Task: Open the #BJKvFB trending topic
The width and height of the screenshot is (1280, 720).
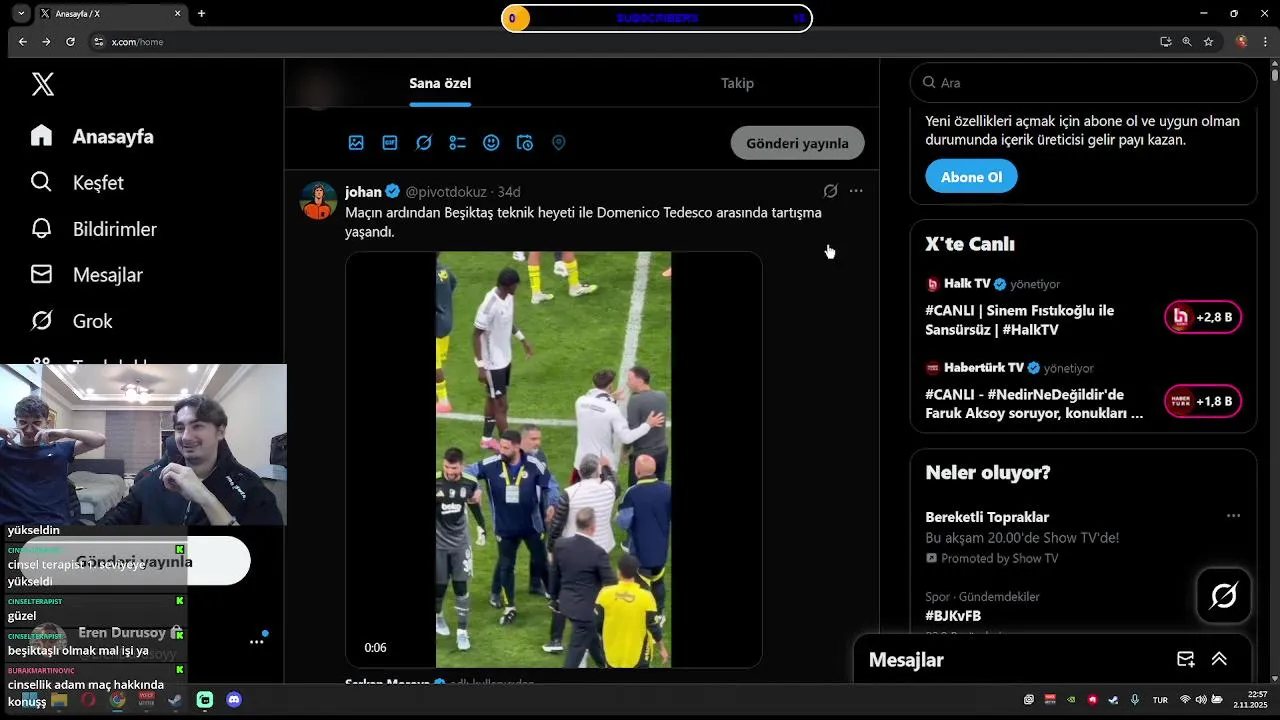Action: coord(953,616)
